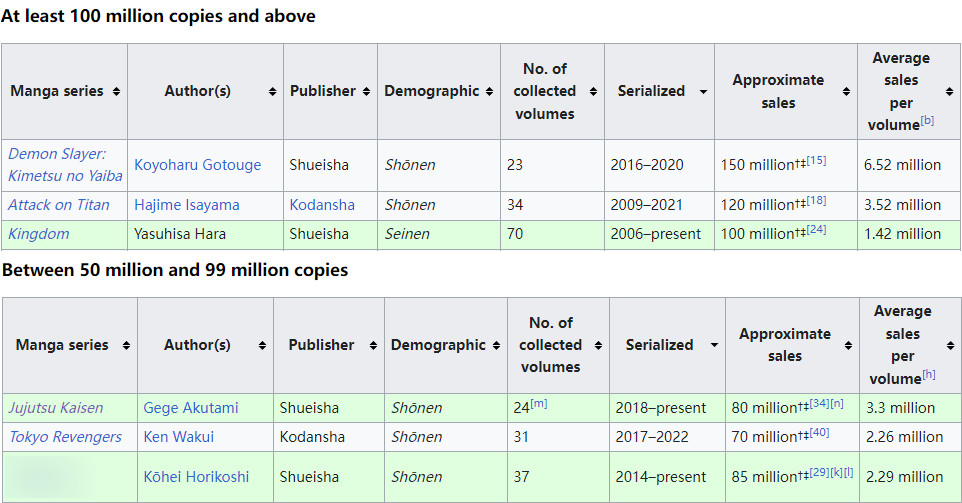Sort second table by Publisher arrows
Screen dimensions: 962x503
(373, 345)
